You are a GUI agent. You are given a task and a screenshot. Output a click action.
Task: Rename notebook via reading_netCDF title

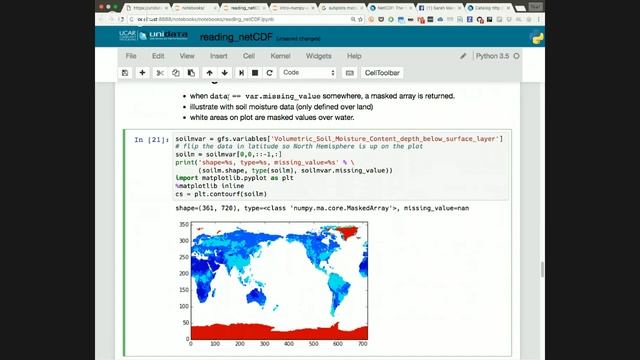pyautogui.click(x=236, y=37)
